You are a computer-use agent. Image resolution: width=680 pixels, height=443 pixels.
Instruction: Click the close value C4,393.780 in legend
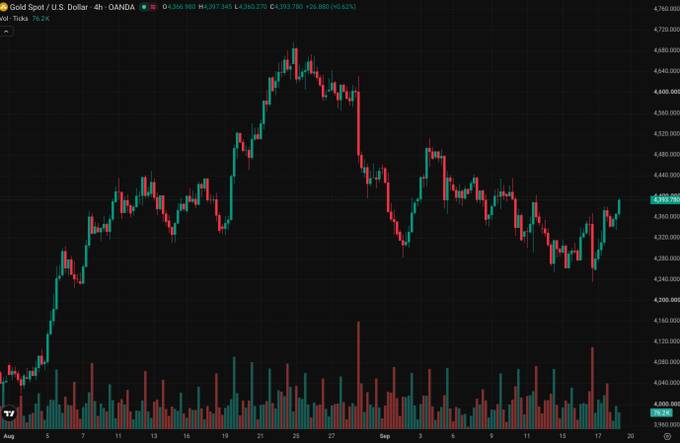286,7
